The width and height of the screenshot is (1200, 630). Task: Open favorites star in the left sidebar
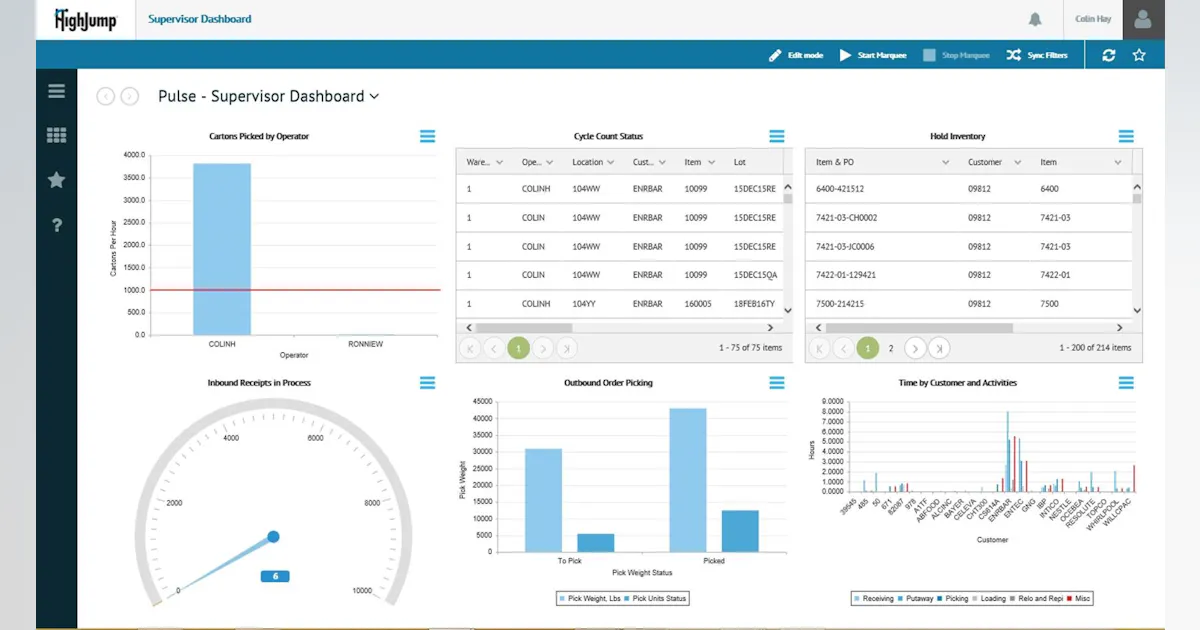point(56,180)
